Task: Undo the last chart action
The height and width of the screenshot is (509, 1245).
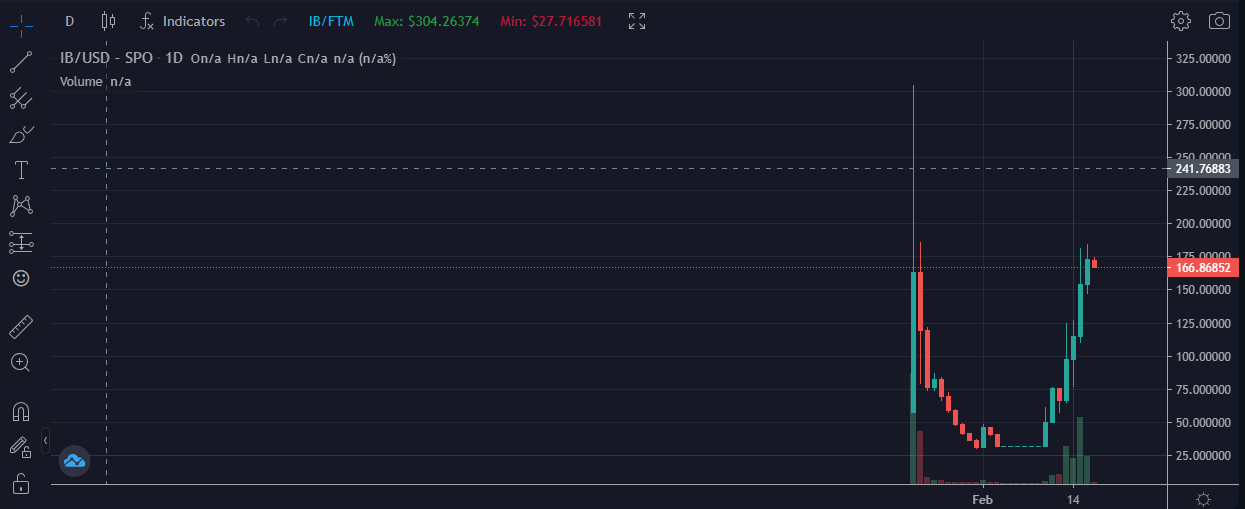Action: 252,21
